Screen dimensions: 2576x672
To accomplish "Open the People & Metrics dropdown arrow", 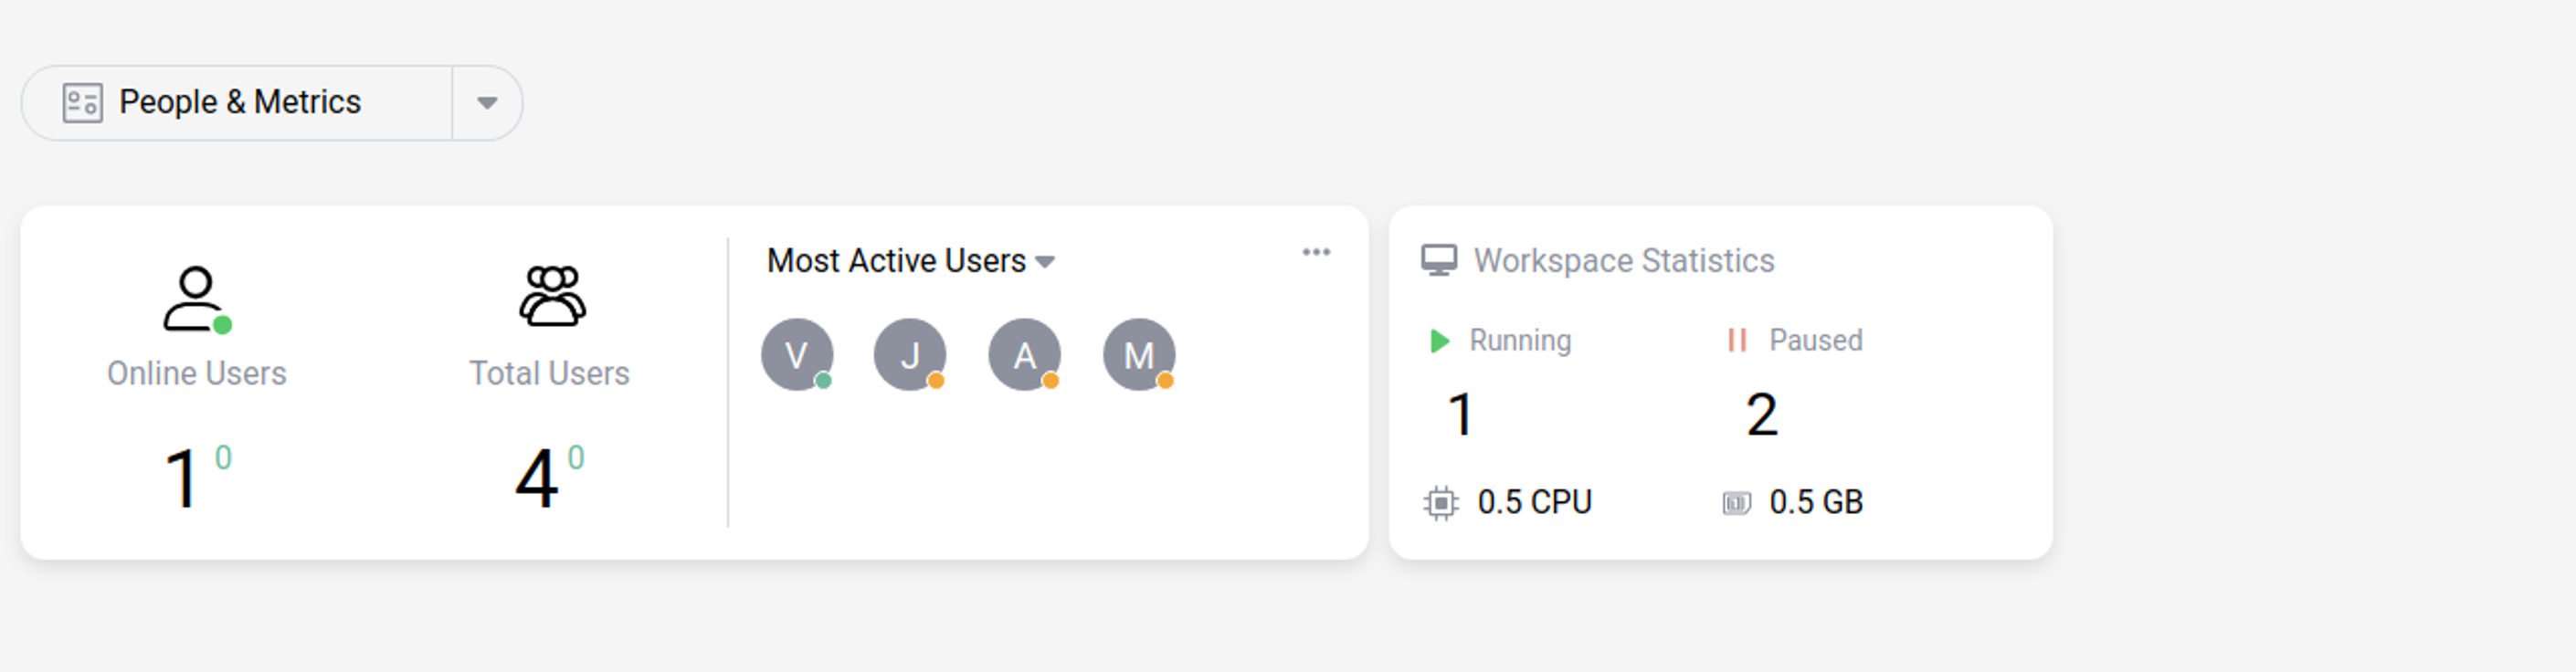I will click(x=487, y=103).
